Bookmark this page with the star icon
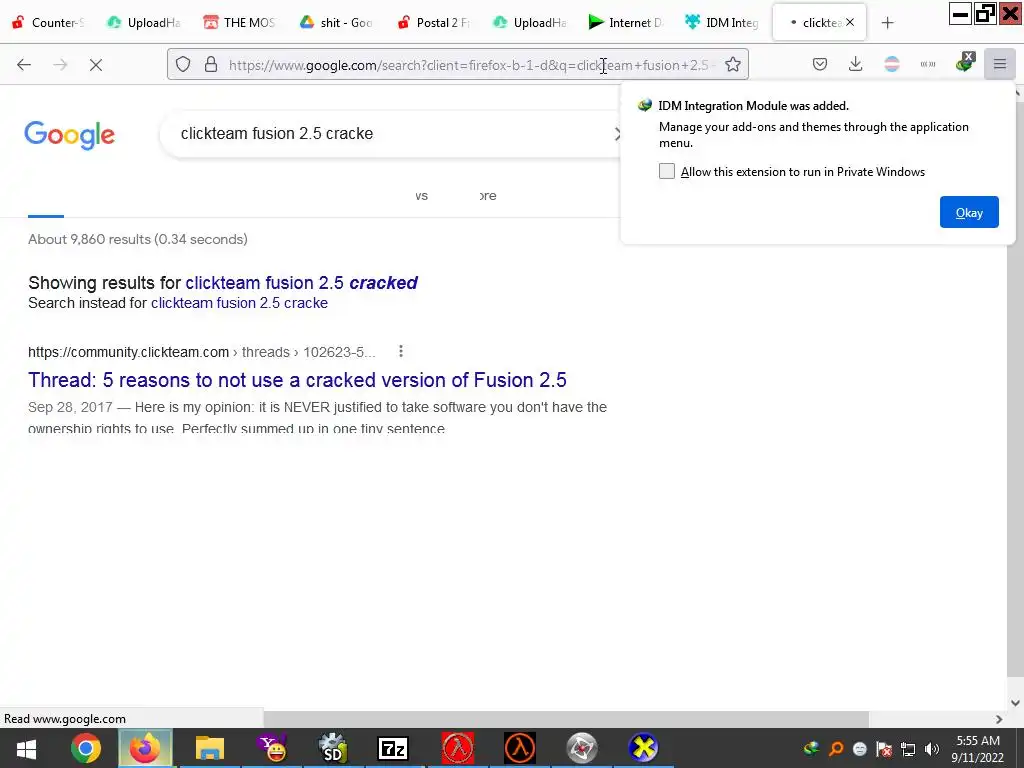 pos(733,64)
